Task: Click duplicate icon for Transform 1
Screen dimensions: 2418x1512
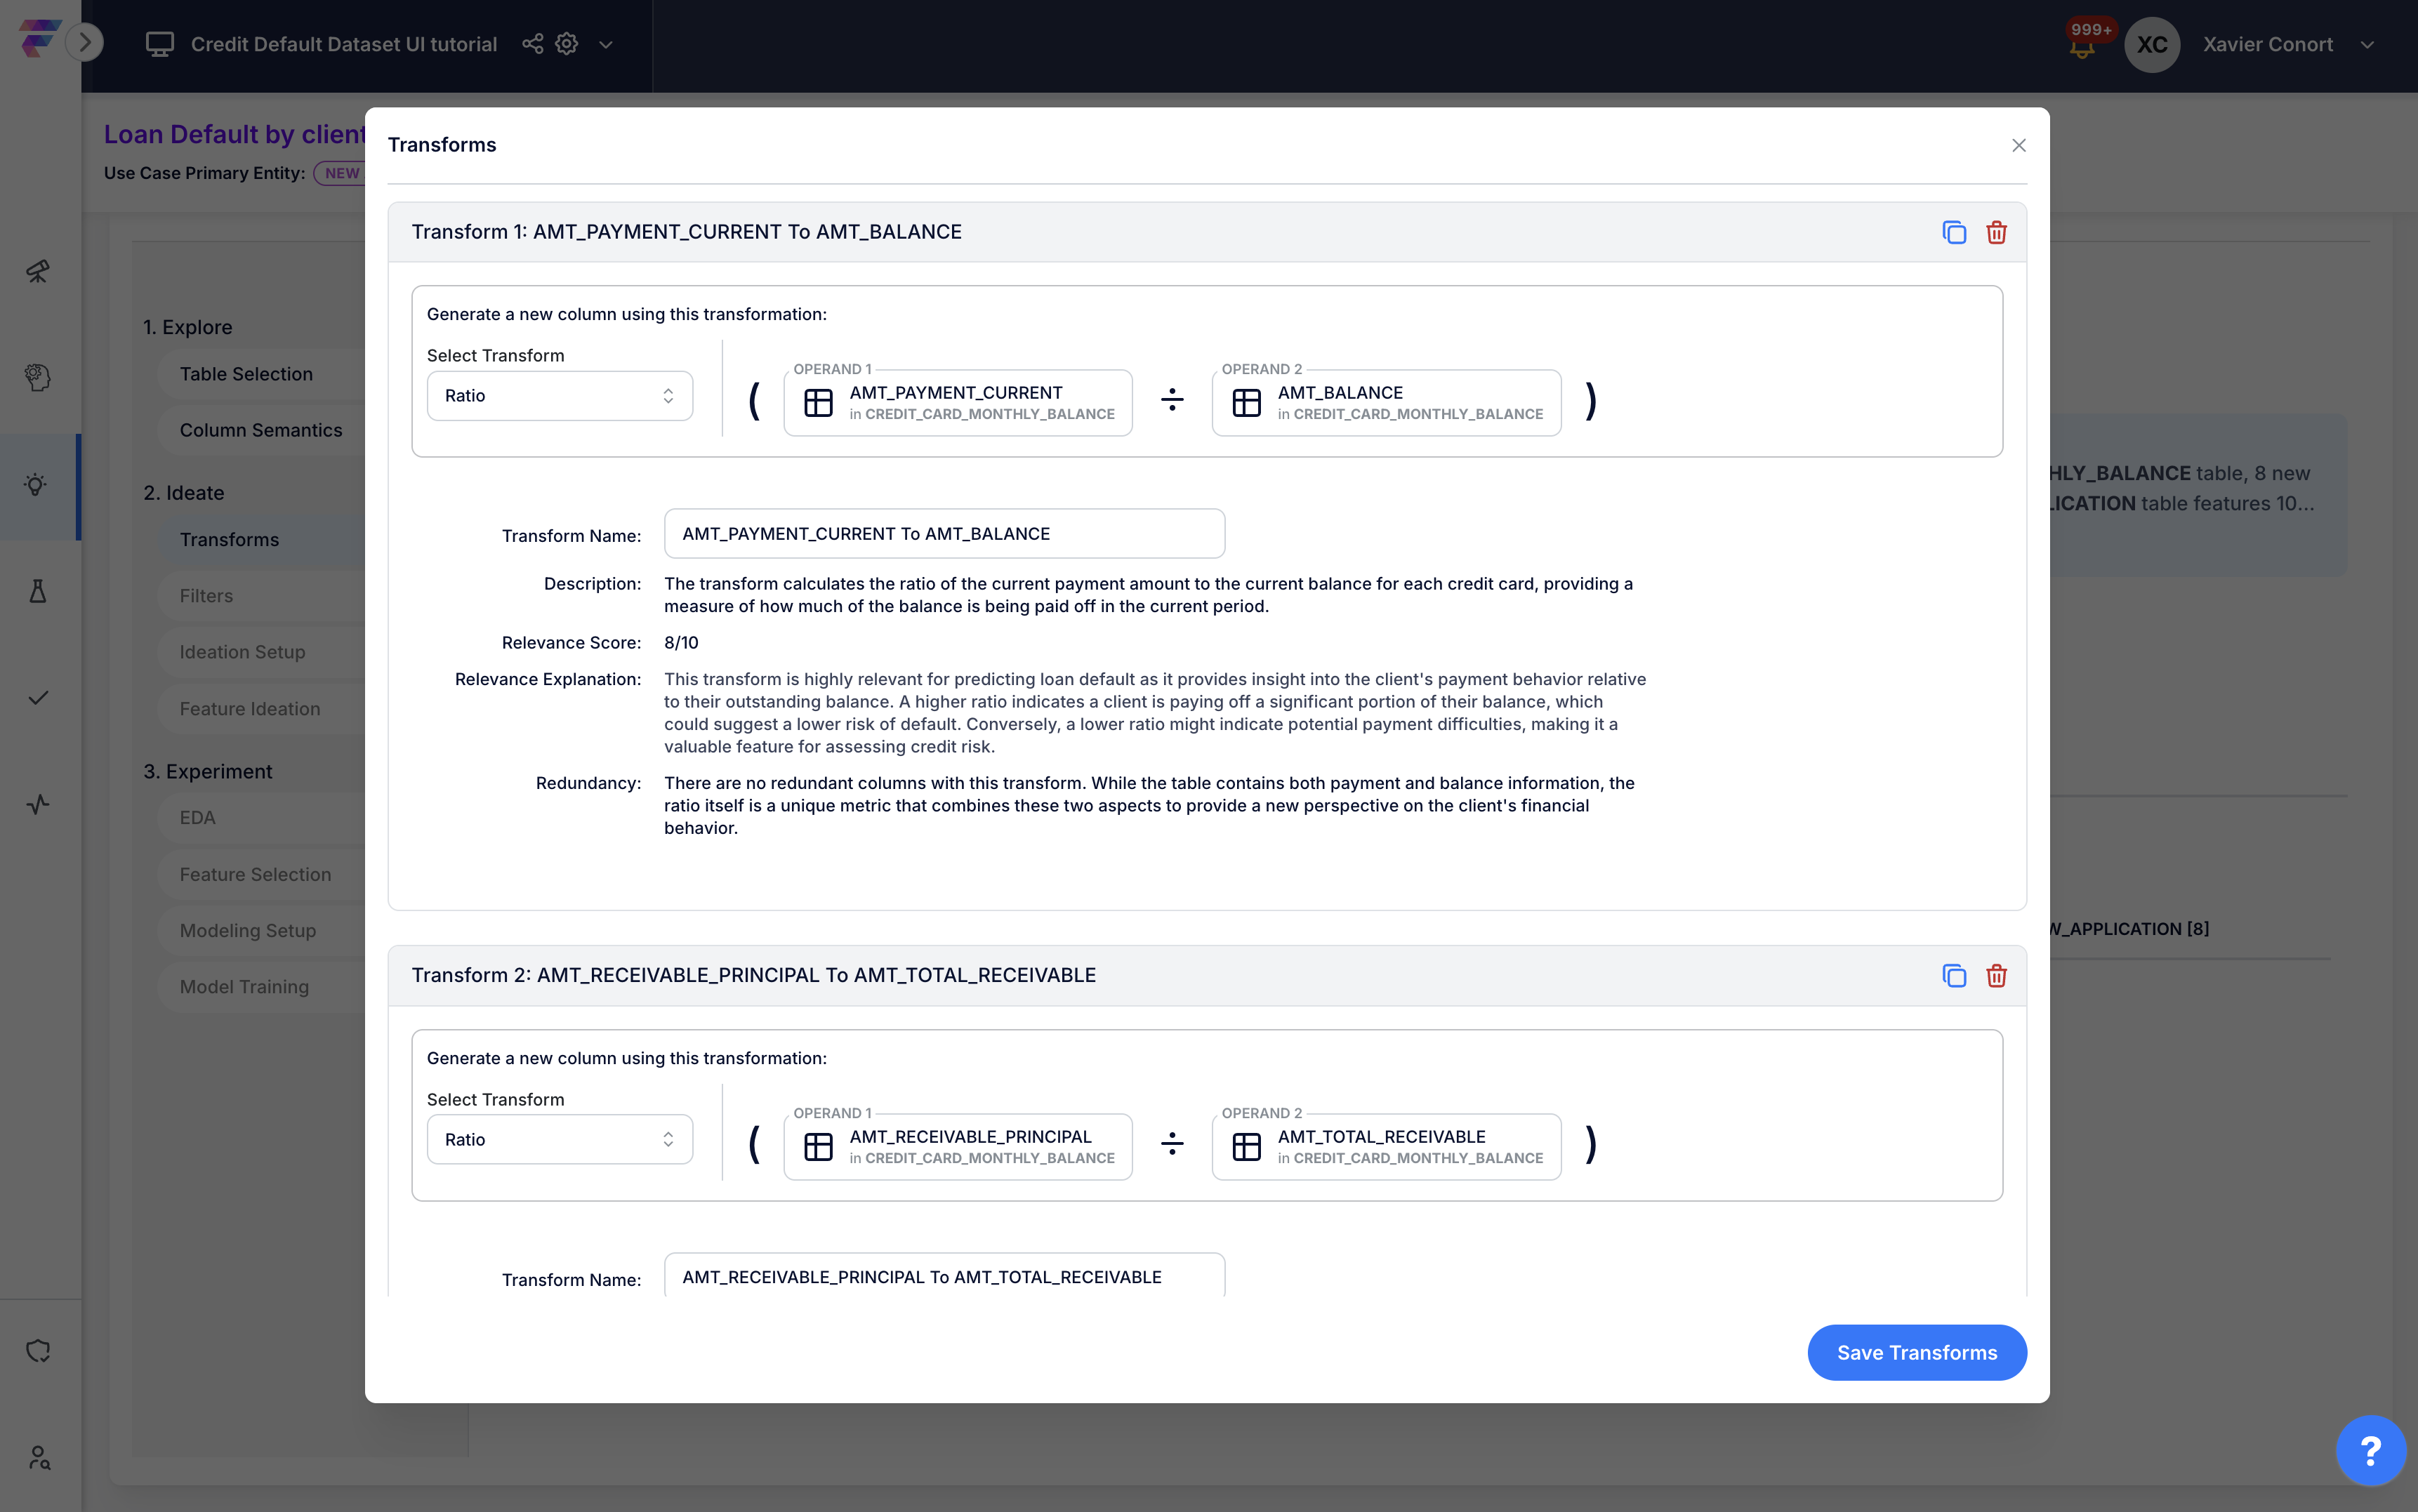Action: (x=1953, y=232)
